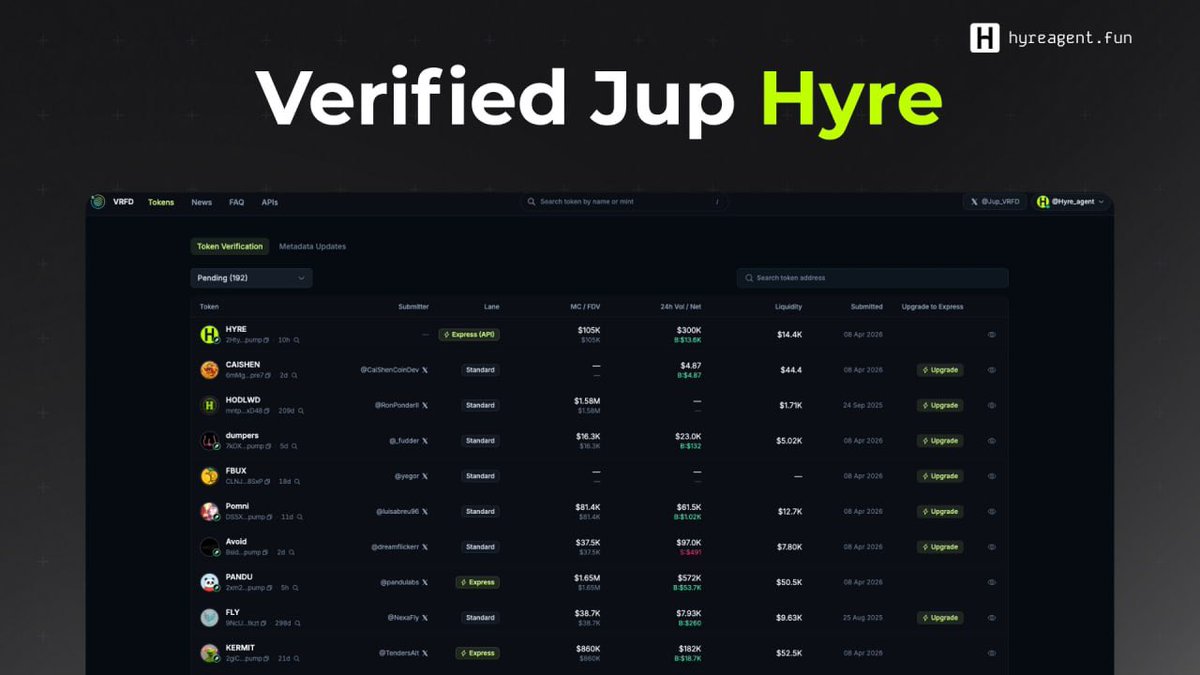Open the @Jup_VRFD X link
Screen dimensions: 1200x675
click(x=995, y=202)
